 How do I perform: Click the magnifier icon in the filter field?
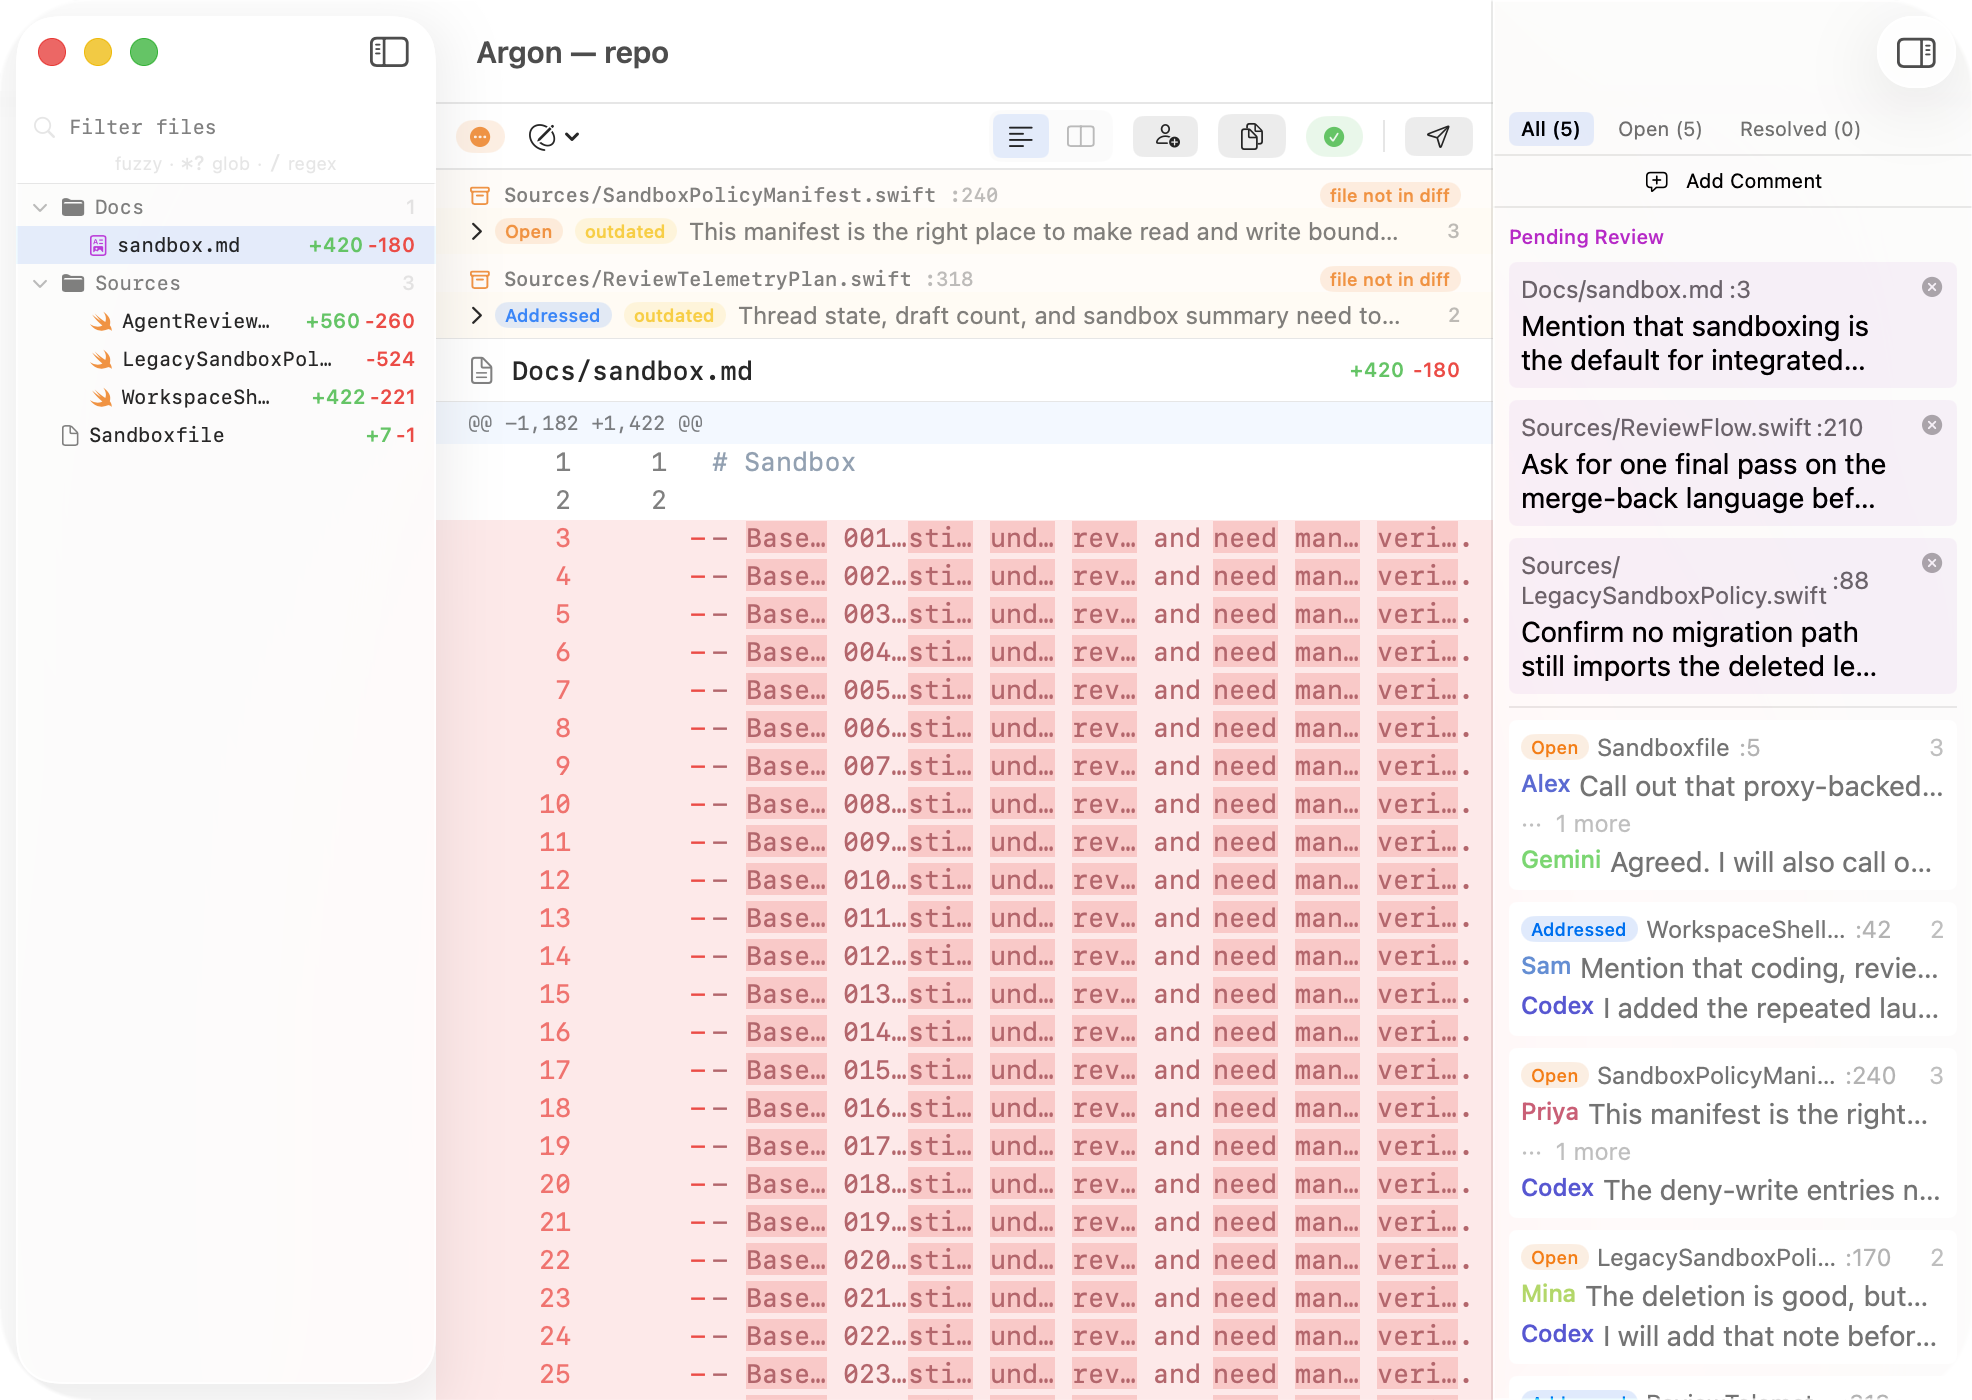(44, 127)
